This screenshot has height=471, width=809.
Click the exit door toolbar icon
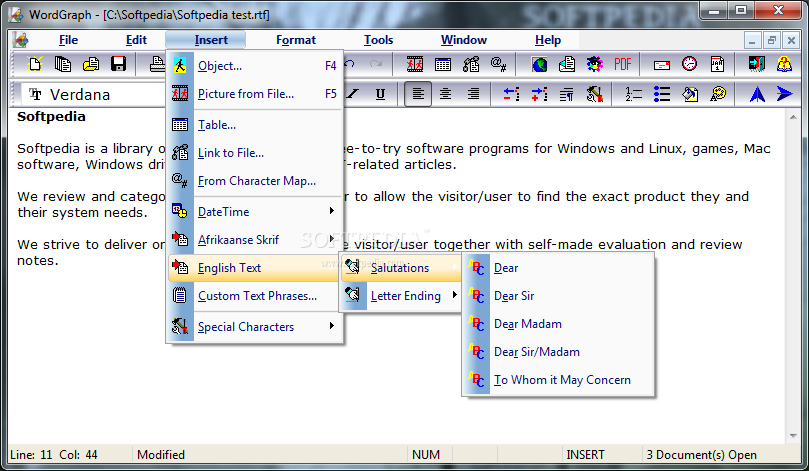(756, 64)
